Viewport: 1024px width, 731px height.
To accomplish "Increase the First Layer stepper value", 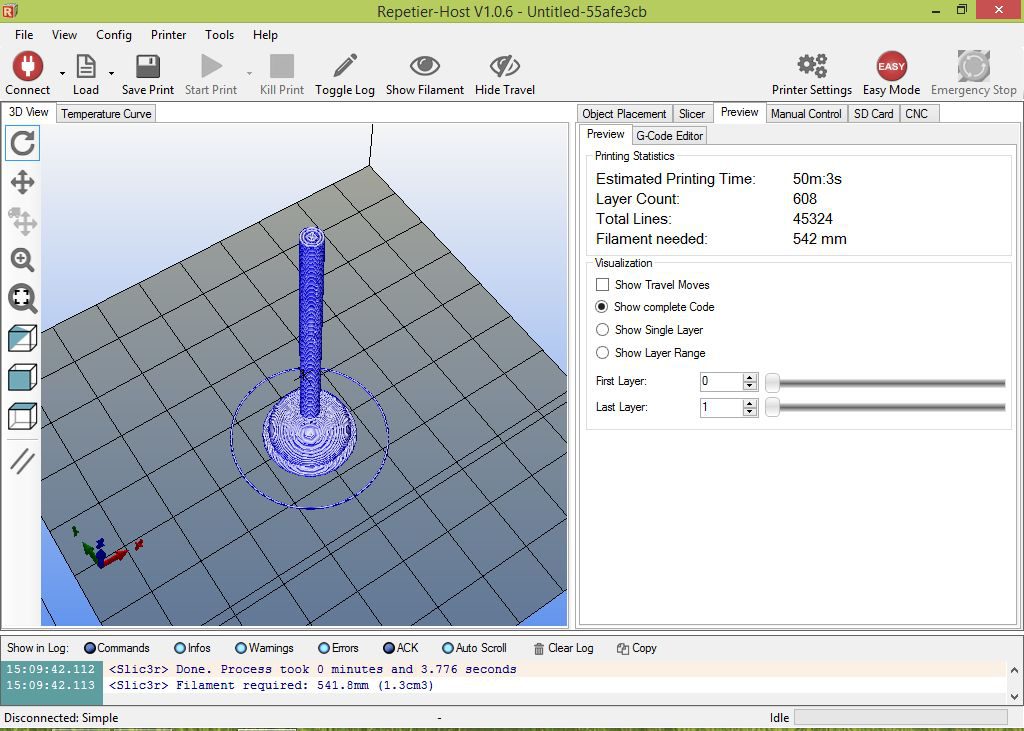I will pos(750,378).
